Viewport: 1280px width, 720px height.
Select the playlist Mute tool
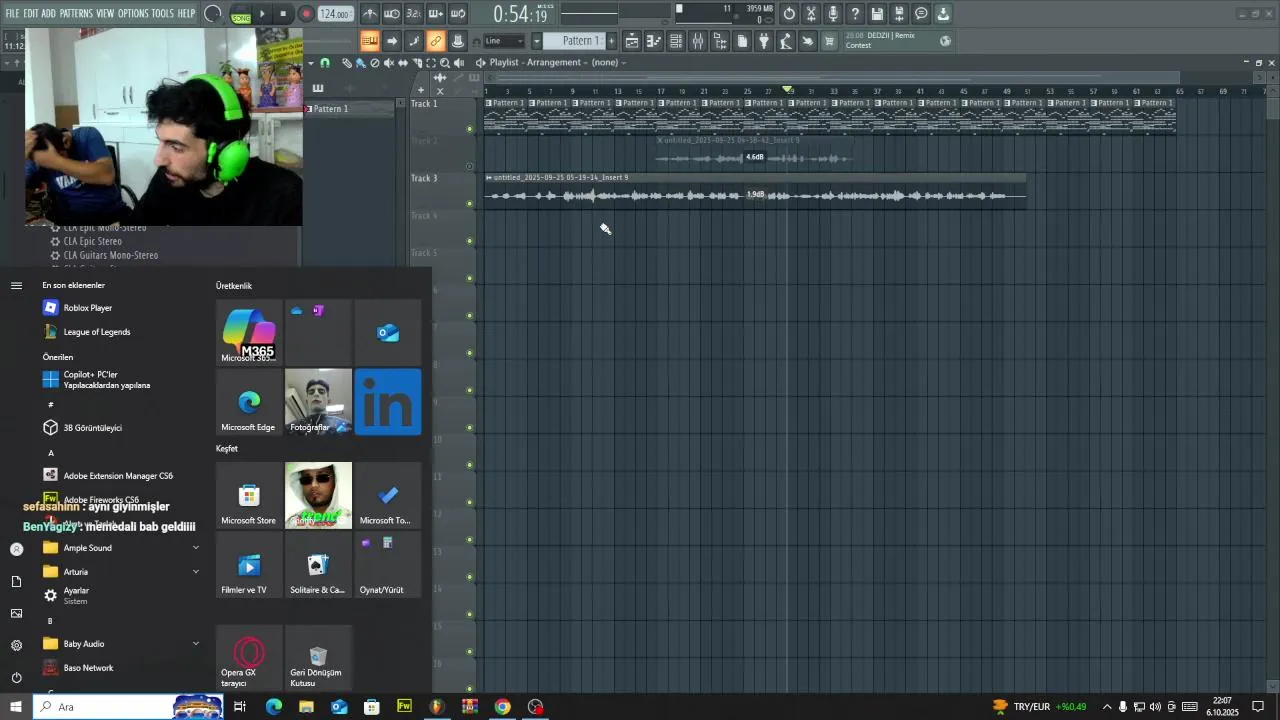pyautogui.click(x=389, y=62)
